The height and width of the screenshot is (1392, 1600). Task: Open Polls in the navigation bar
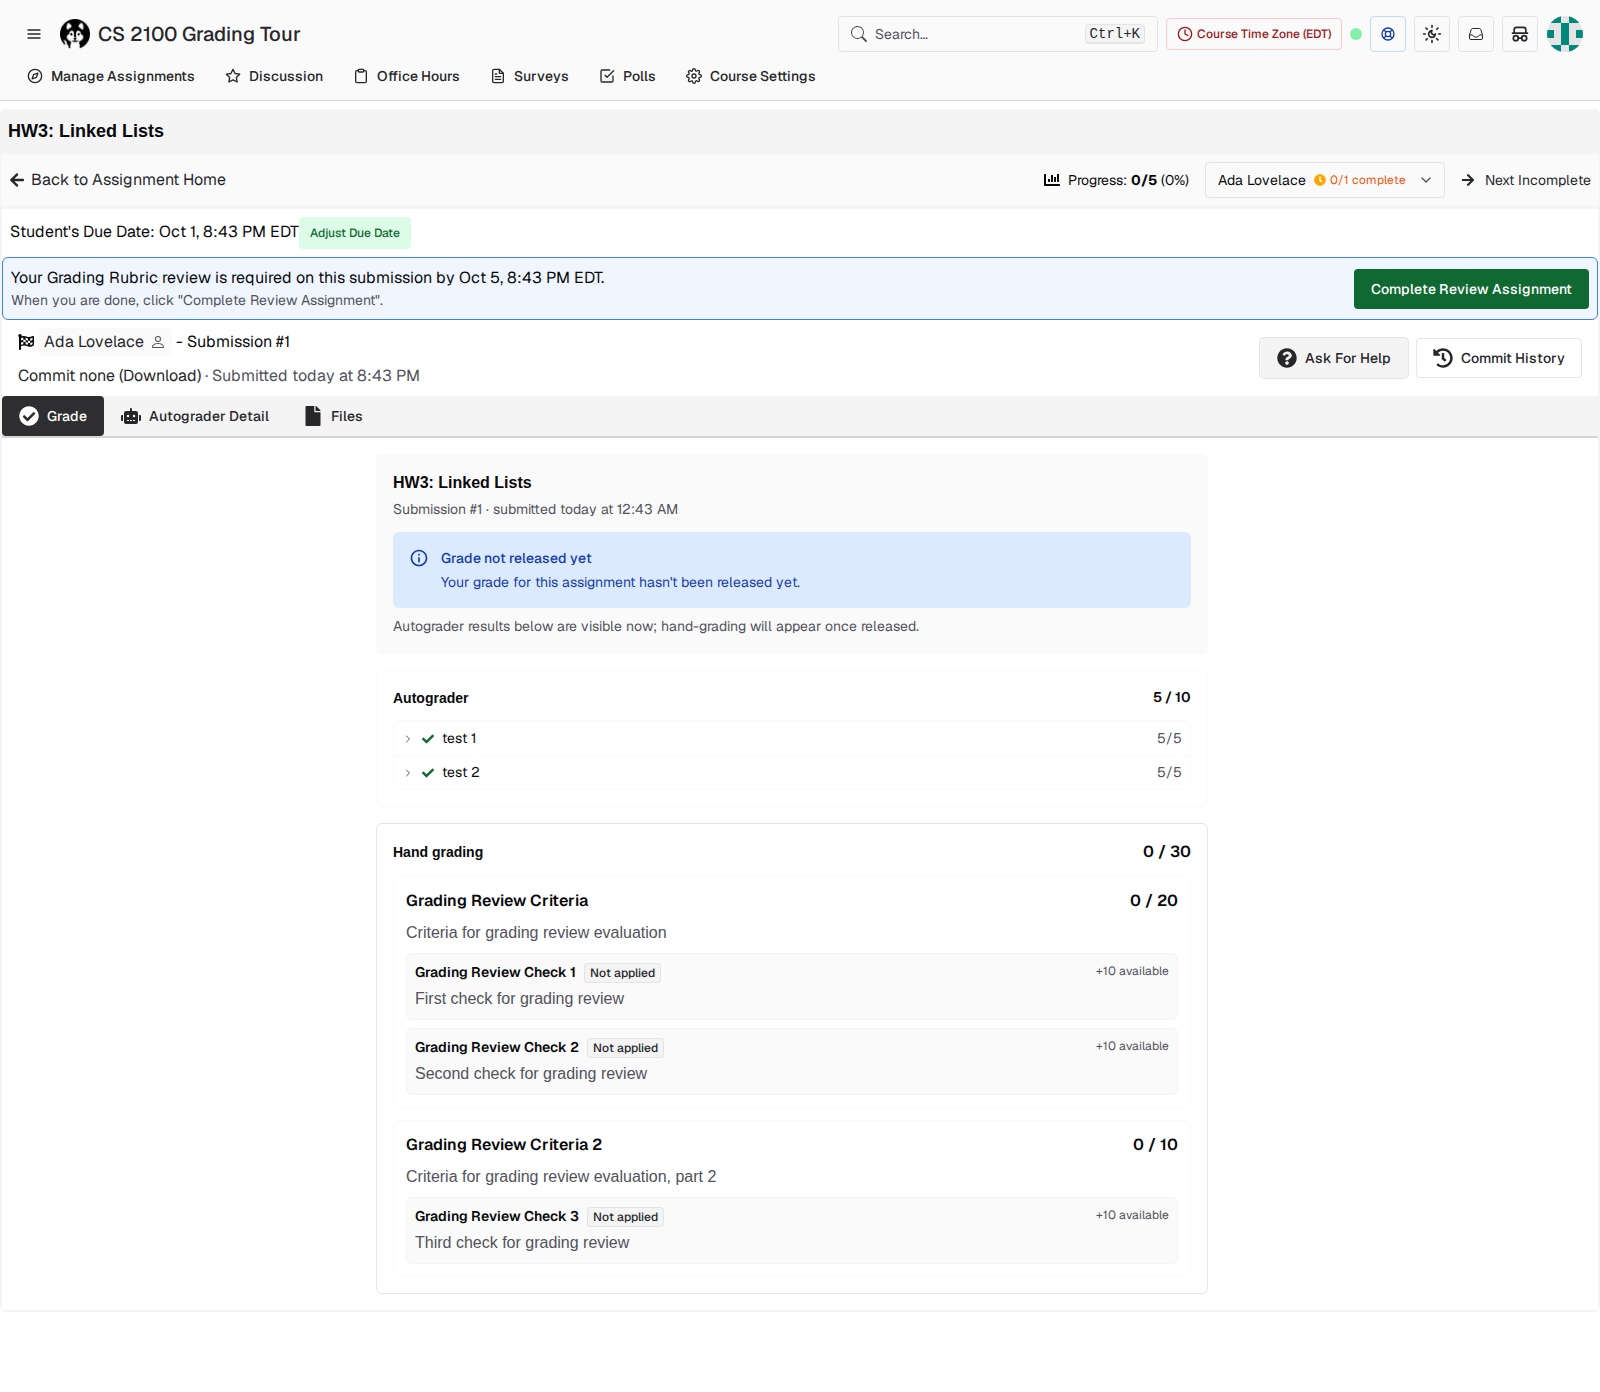[628, 76]
